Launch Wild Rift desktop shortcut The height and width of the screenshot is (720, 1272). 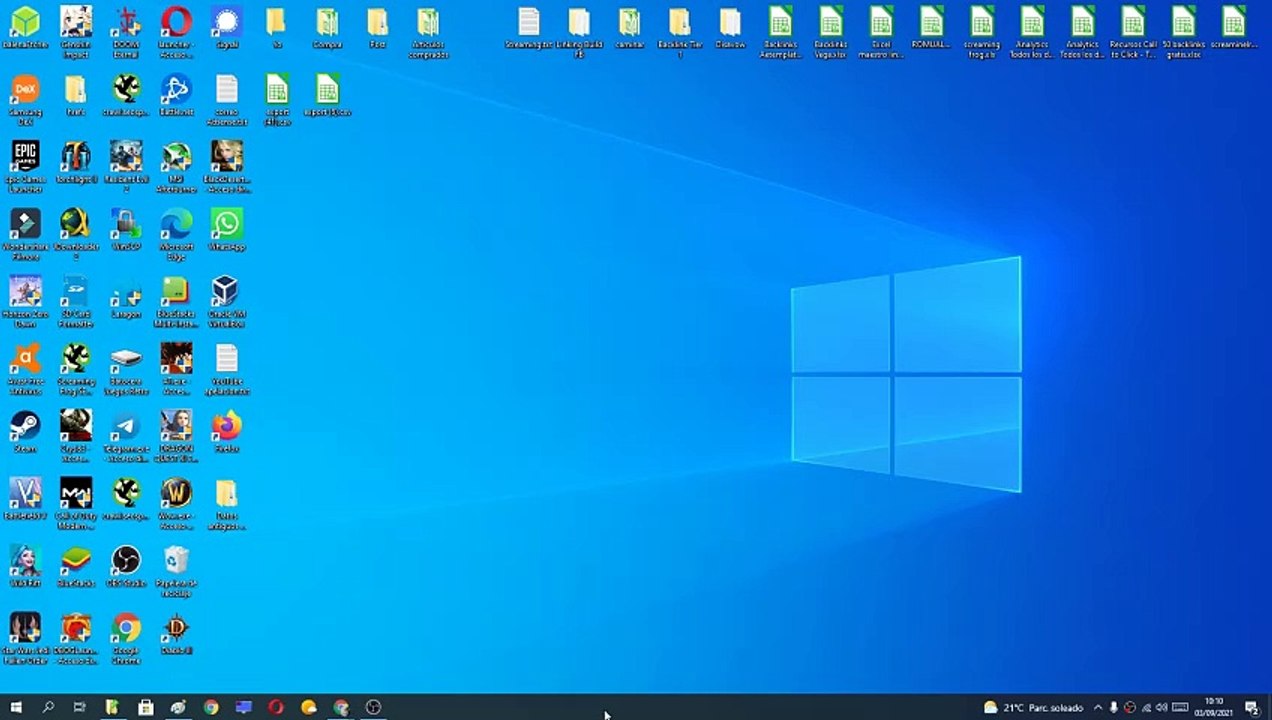25,565
